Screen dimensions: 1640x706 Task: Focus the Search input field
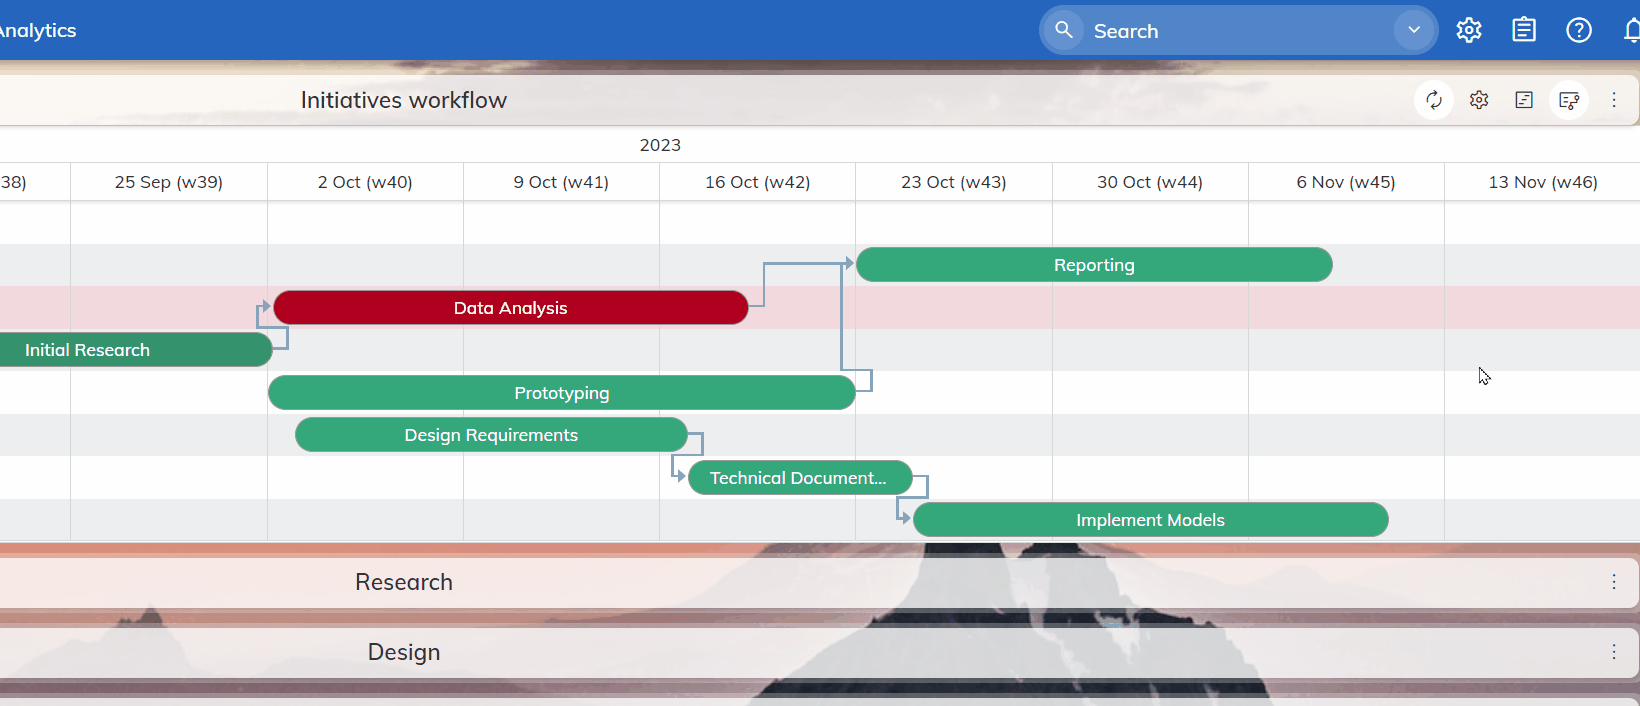click(x=1240, y=31)
